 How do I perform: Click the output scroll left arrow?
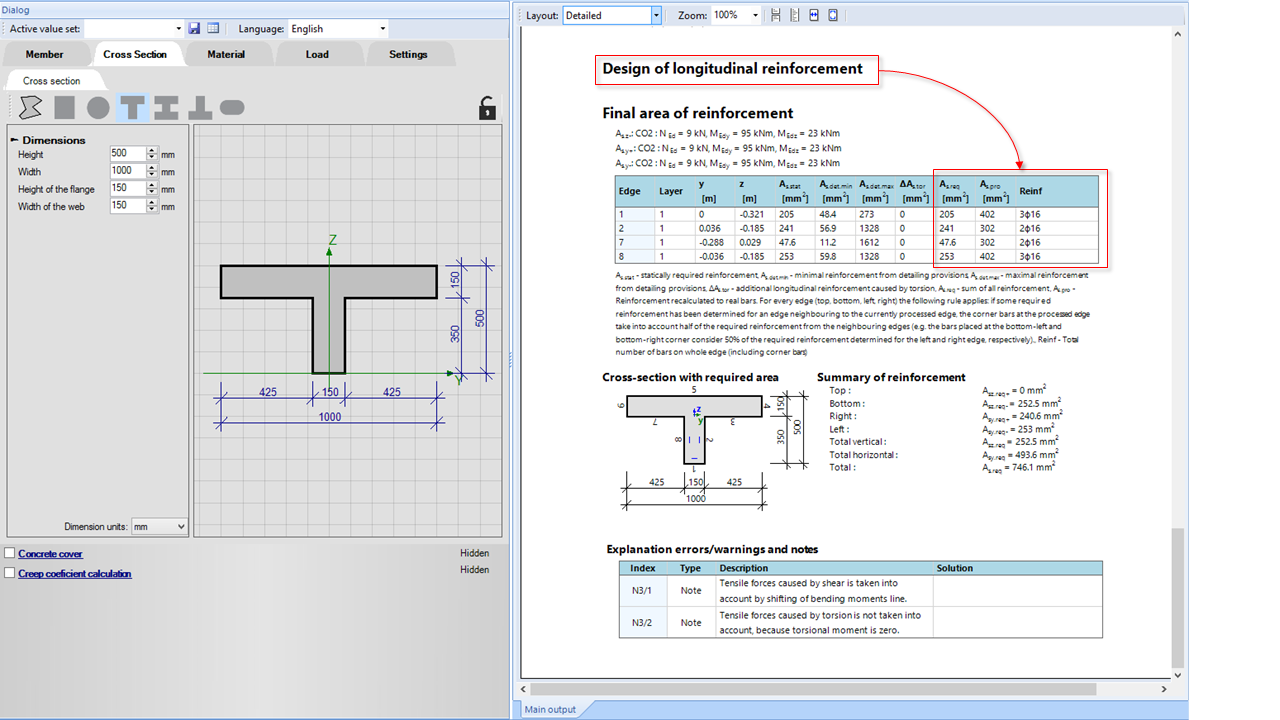tap(524, 689)
